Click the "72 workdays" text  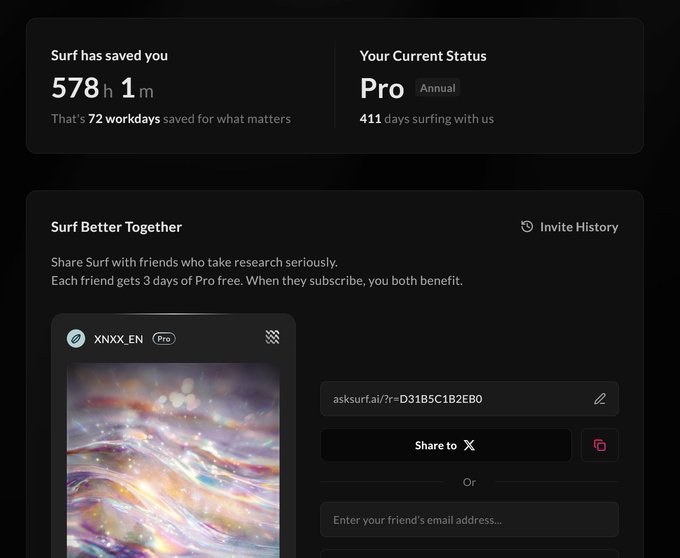(x=124, y=119)
